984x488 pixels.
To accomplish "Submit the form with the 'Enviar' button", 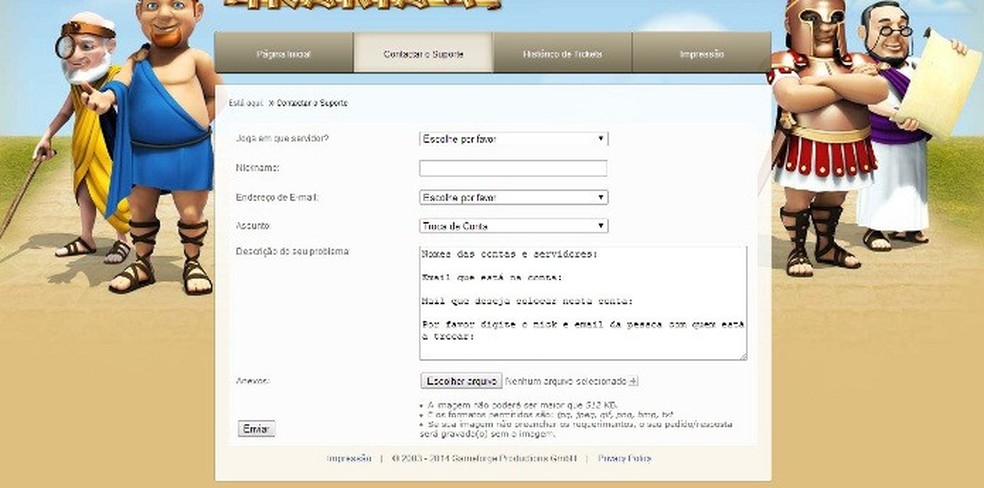I will pos(256,429).
